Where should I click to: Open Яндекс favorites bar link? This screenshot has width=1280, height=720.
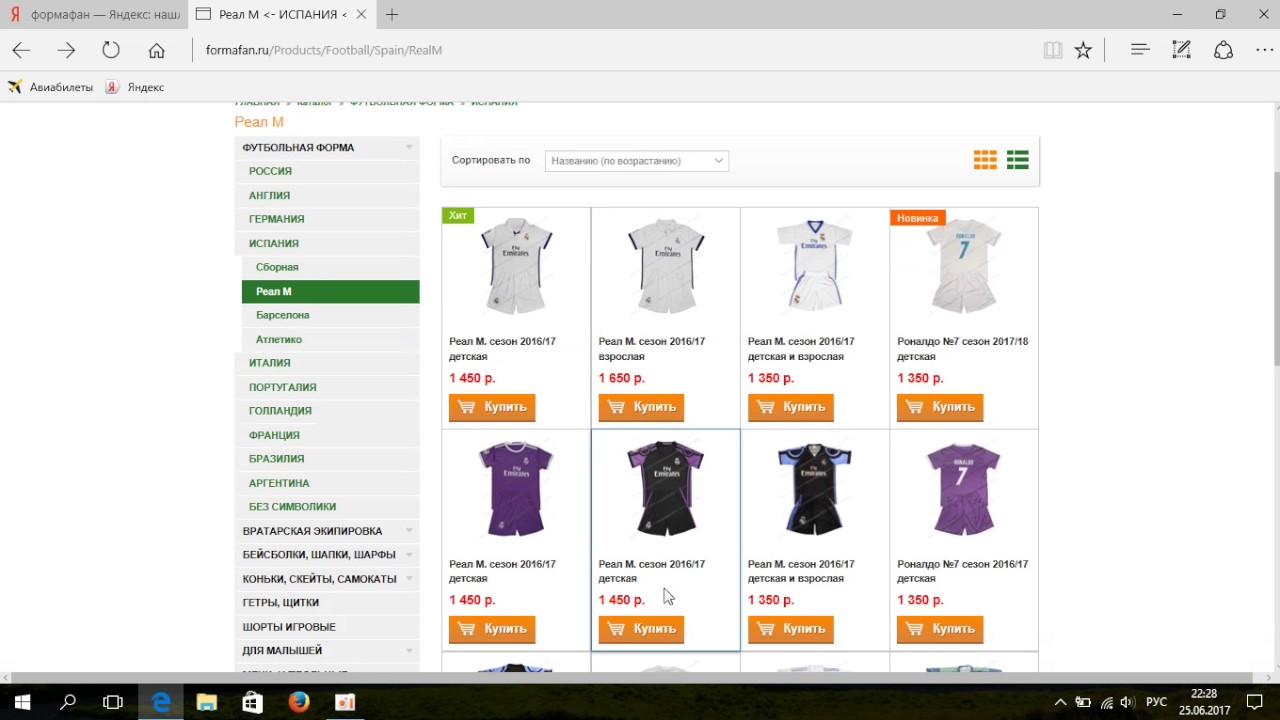pyautogui.click(x=135, y=87)
